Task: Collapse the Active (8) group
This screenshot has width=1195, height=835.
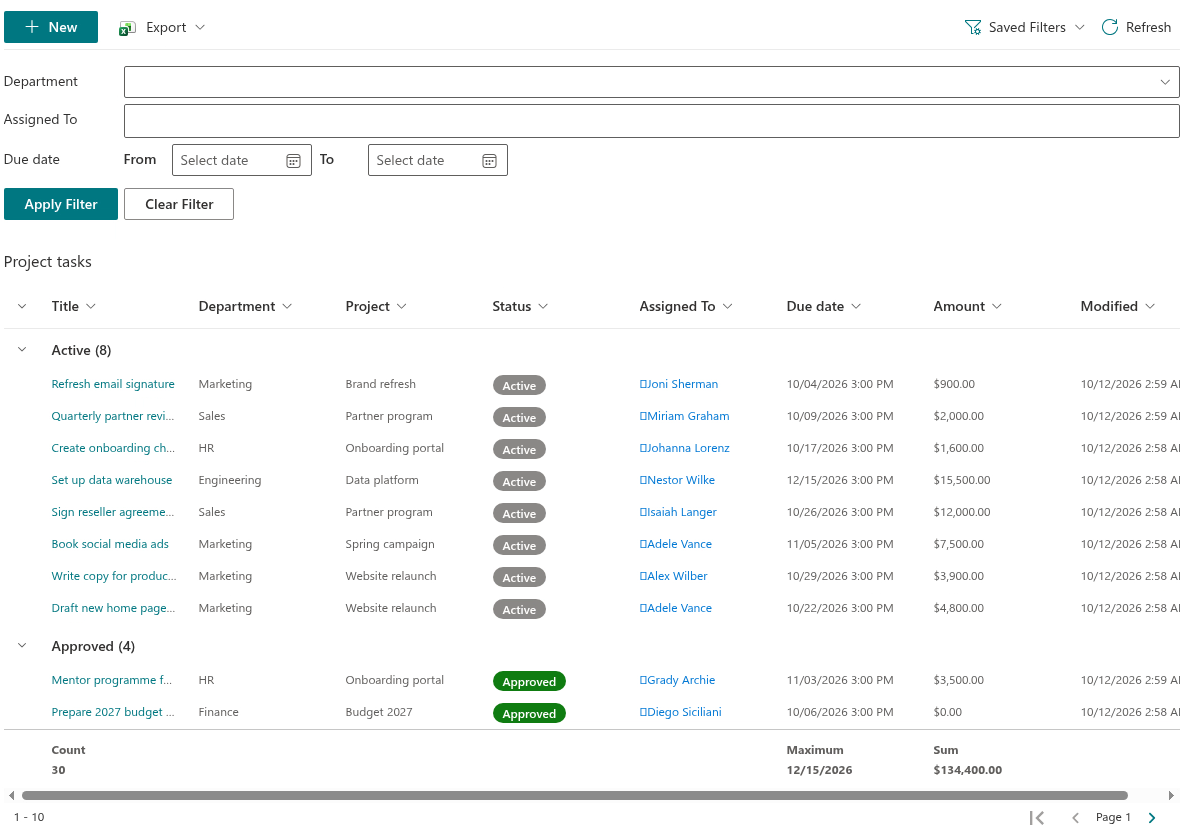Action: (22, 350)
